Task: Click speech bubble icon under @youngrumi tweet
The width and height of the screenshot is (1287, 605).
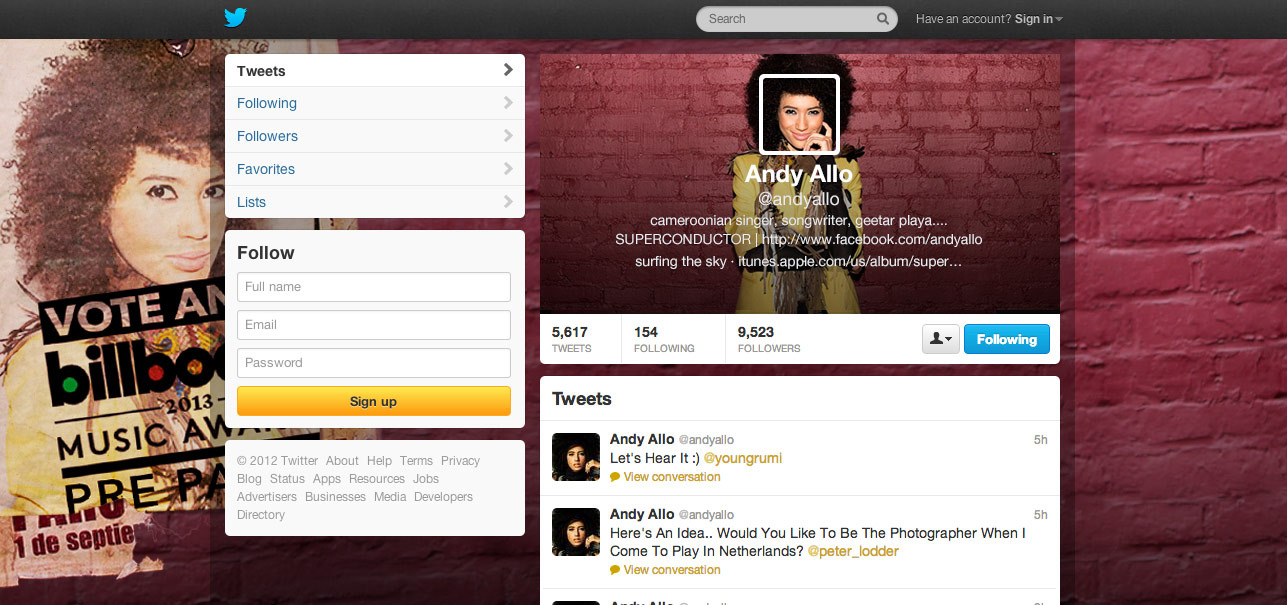Action: click(615, 477)
